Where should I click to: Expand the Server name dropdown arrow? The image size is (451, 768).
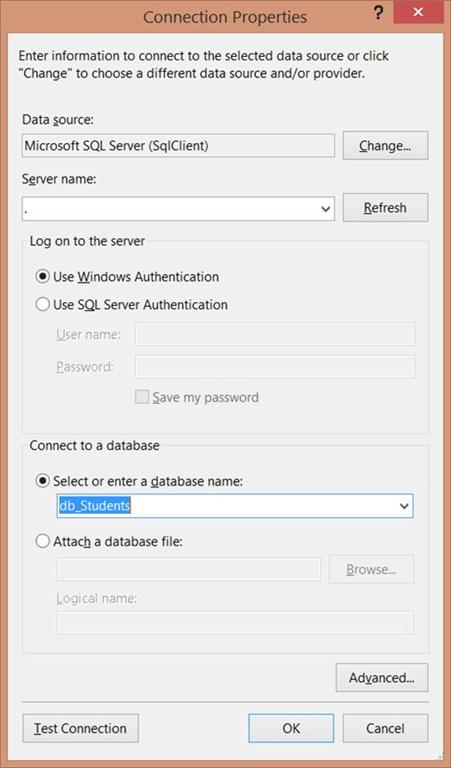pos(326,209)
